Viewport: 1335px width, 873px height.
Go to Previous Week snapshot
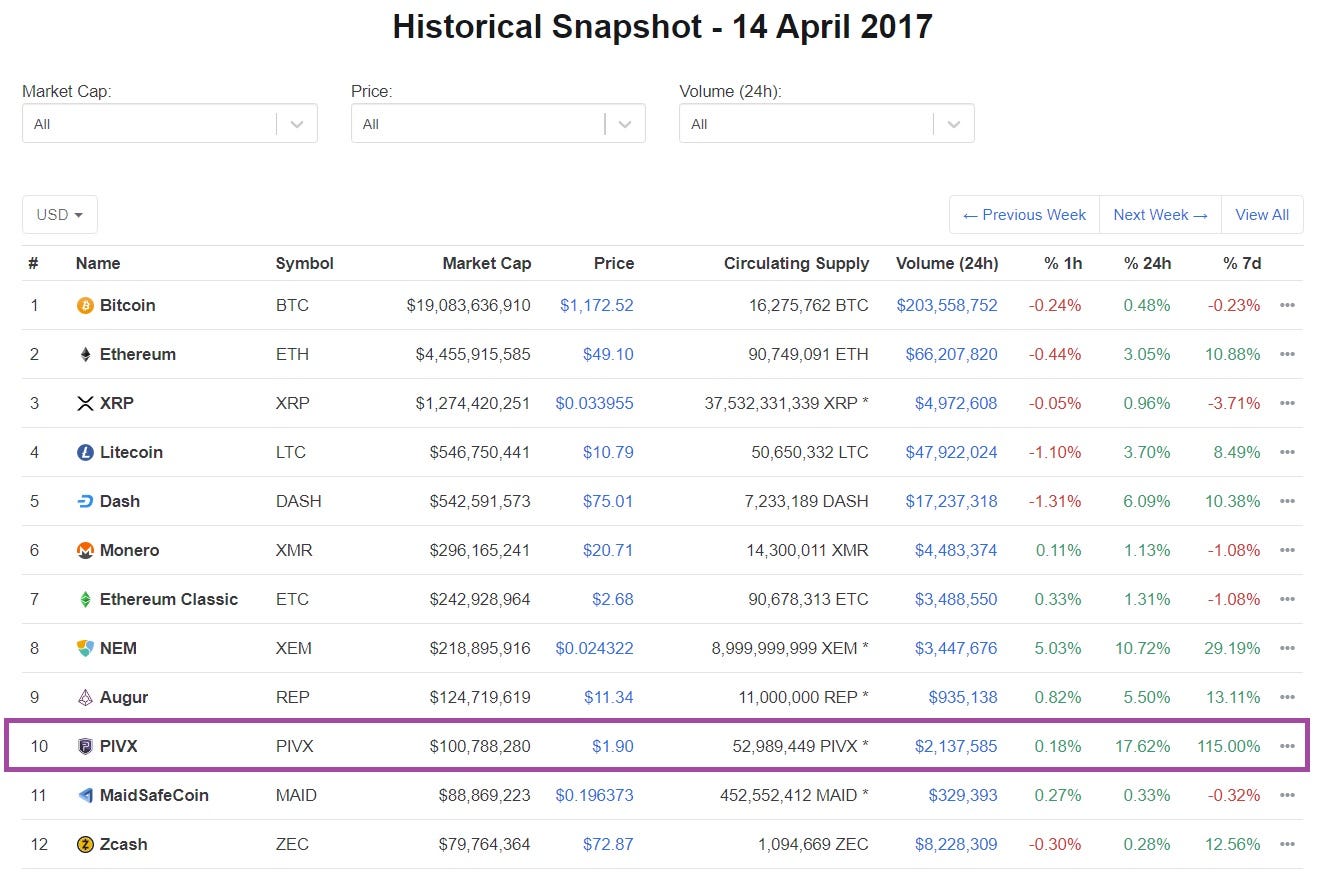1023,214
